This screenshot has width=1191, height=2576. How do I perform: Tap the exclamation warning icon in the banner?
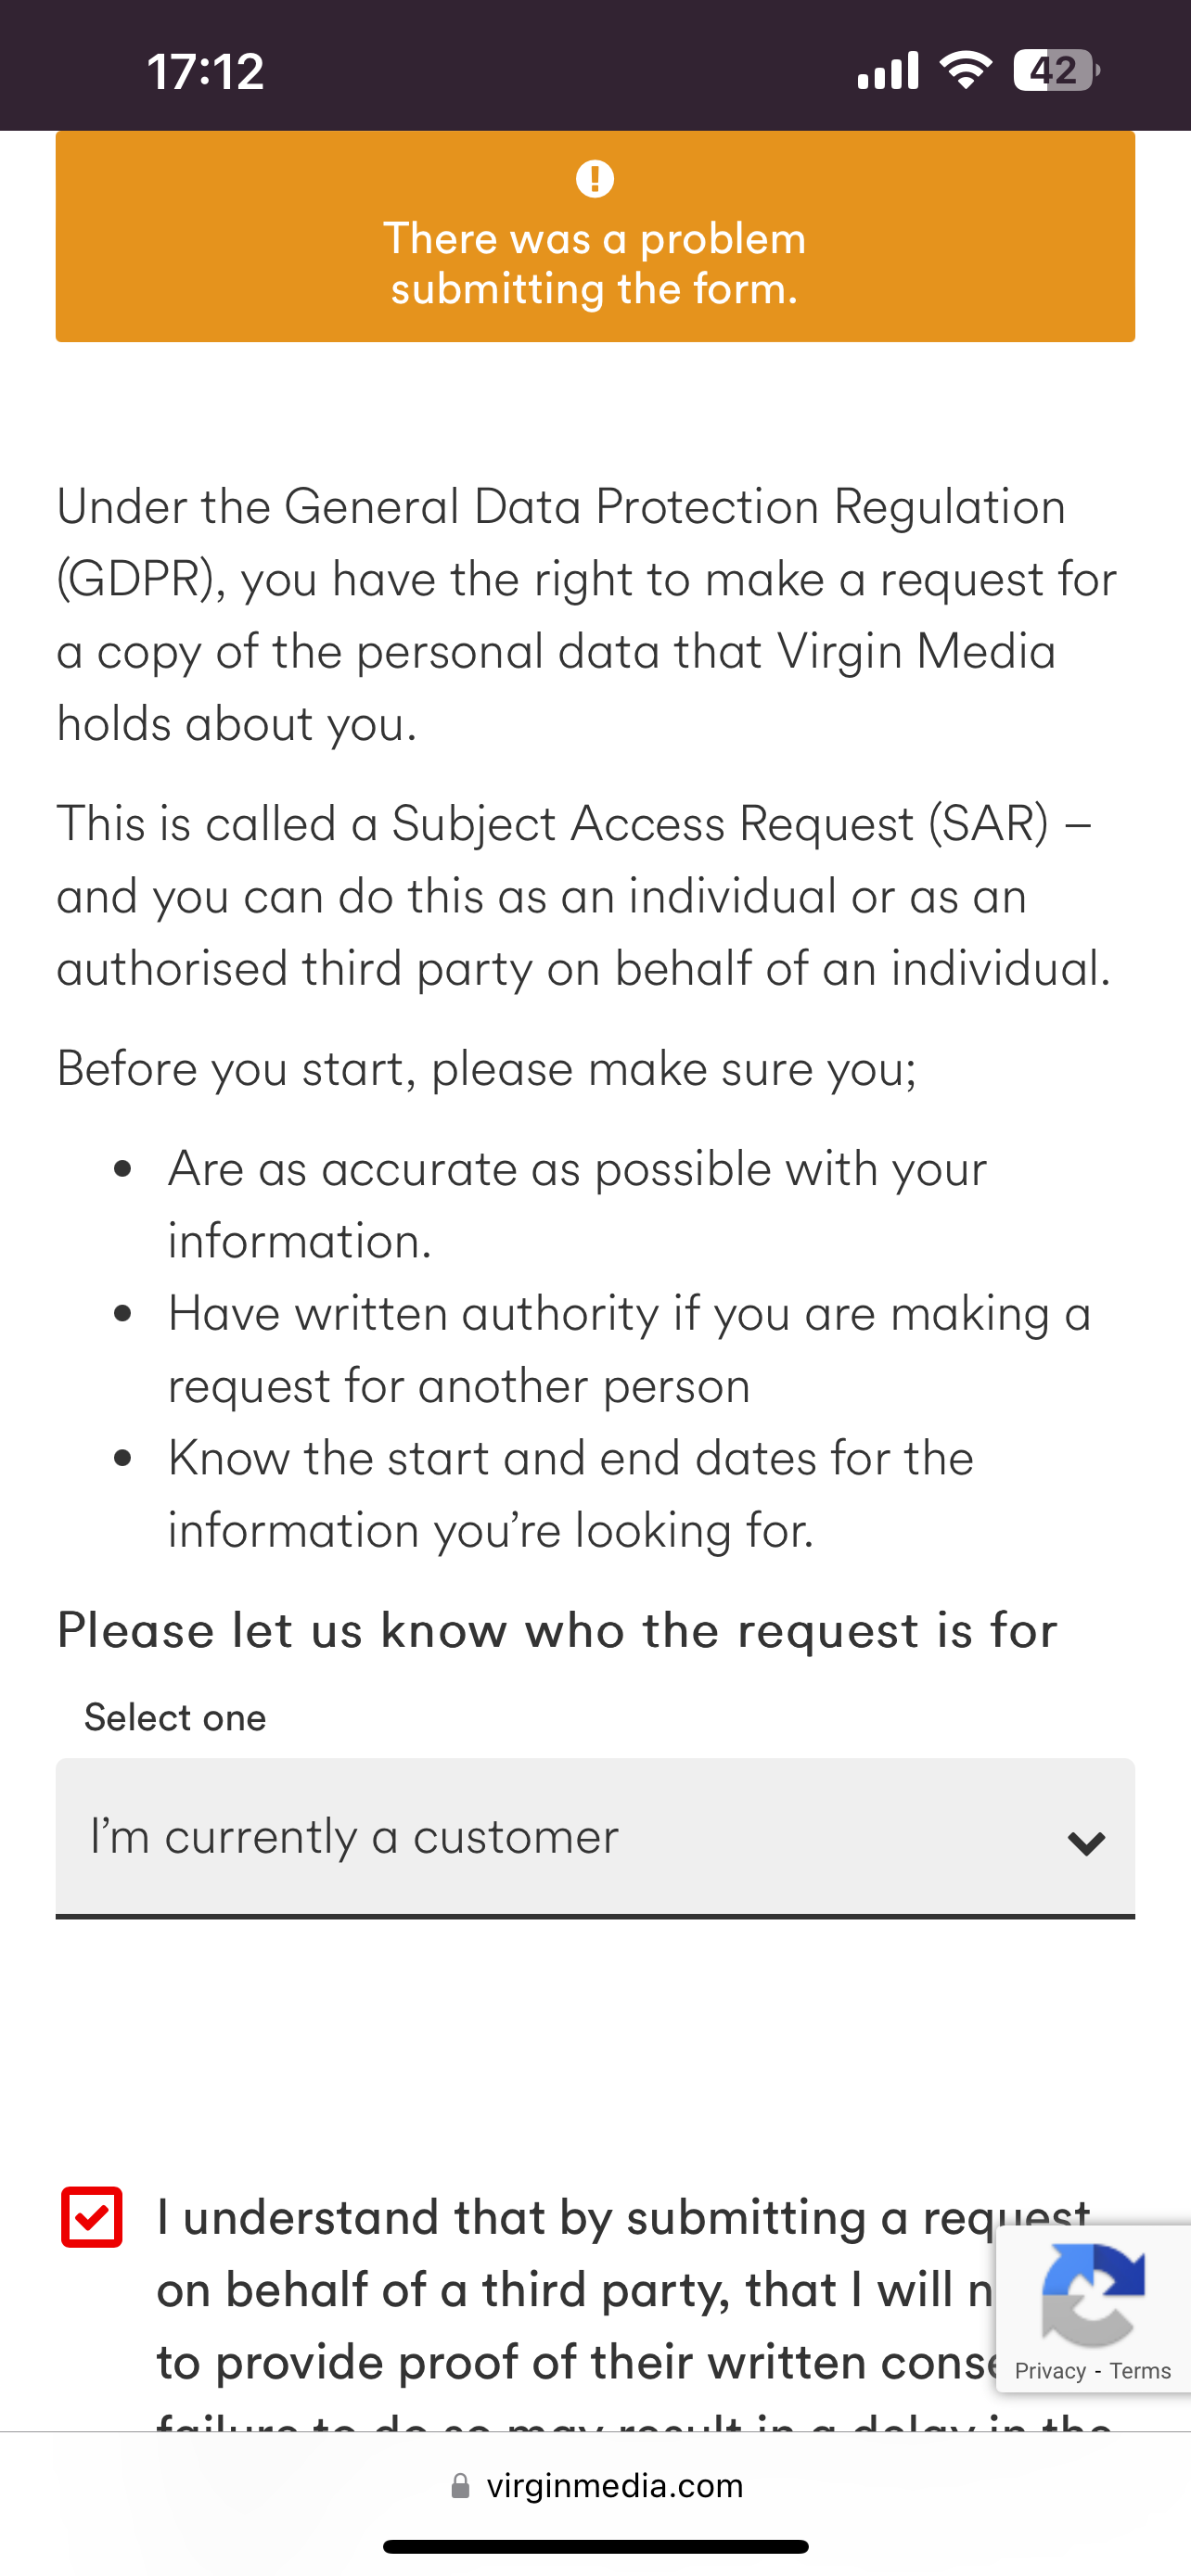[x=595, y=179]
